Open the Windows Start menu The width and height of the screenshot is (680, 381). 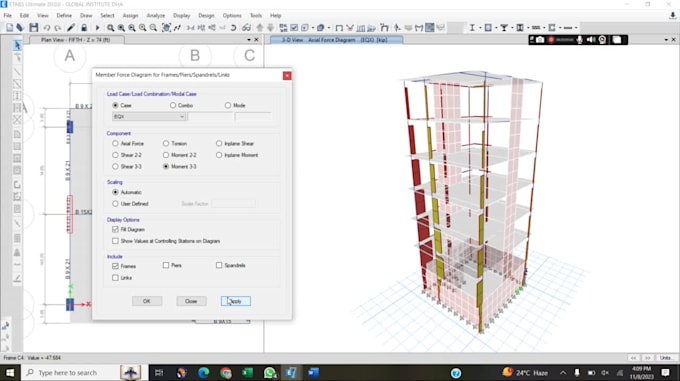tap(10, 373)
